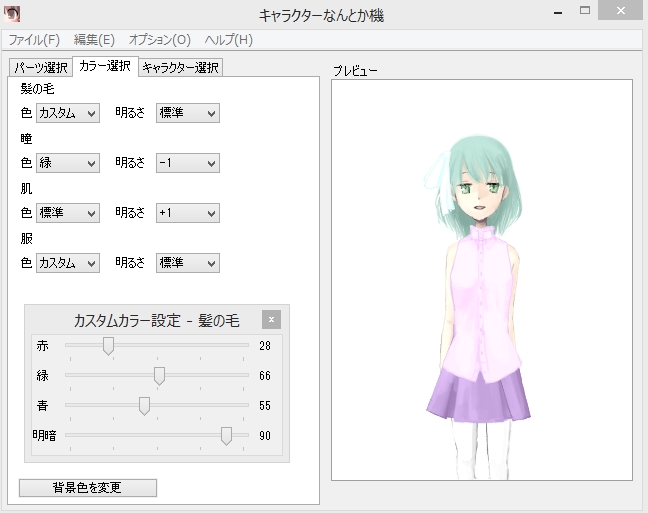Switch to the キャラクター選択 tab
The image size is (648, 513).
pos(180,68)
